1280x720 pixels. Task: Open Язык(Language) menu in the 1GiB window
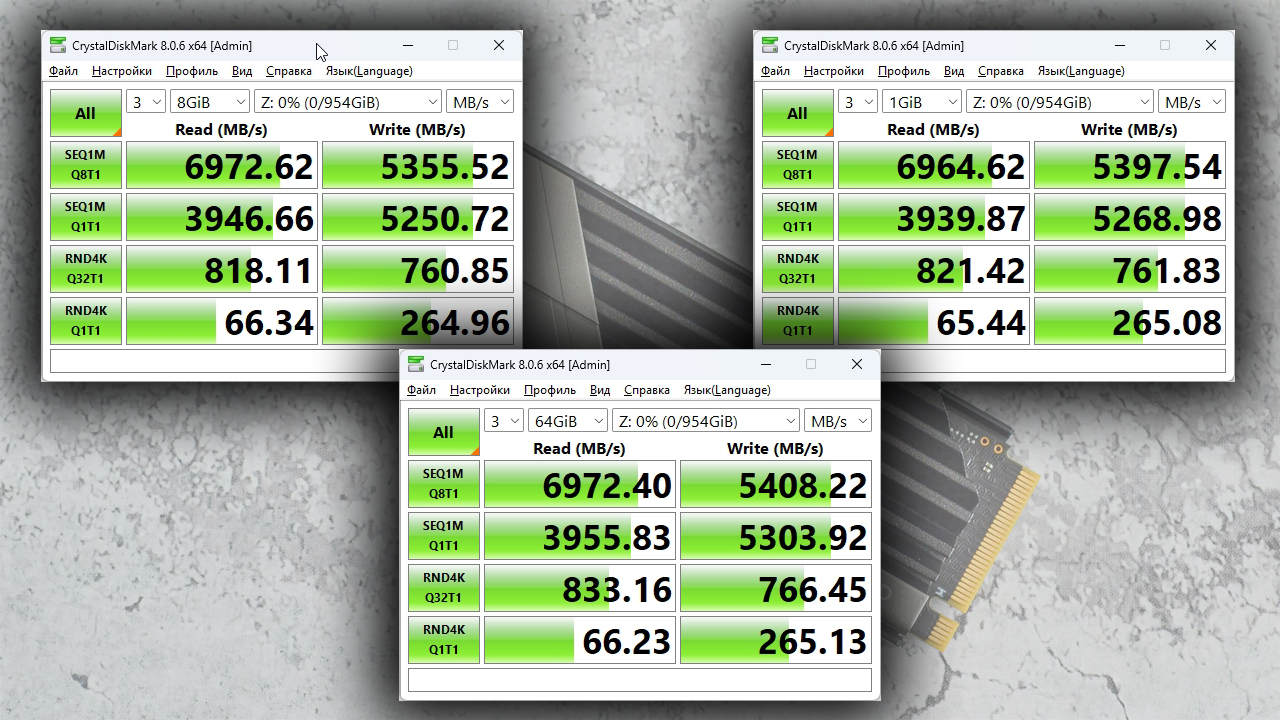coord(1081,71)
